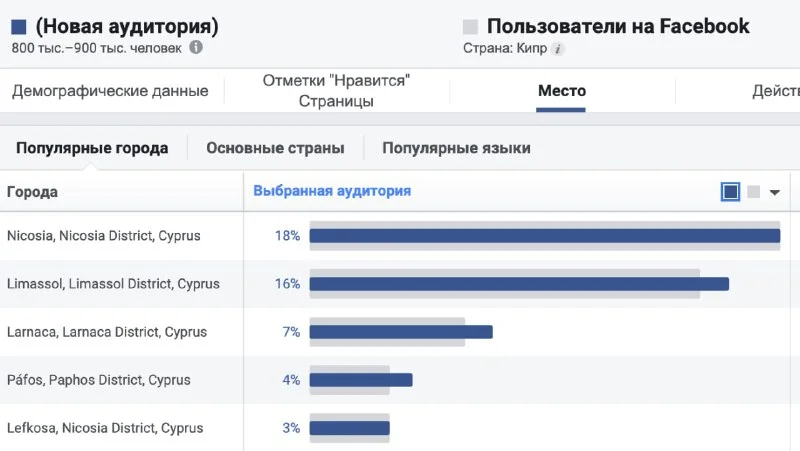Click info icon next to 800–900 тыс. человек
This screenshot has width=800, height=451.
pos(196,47)
